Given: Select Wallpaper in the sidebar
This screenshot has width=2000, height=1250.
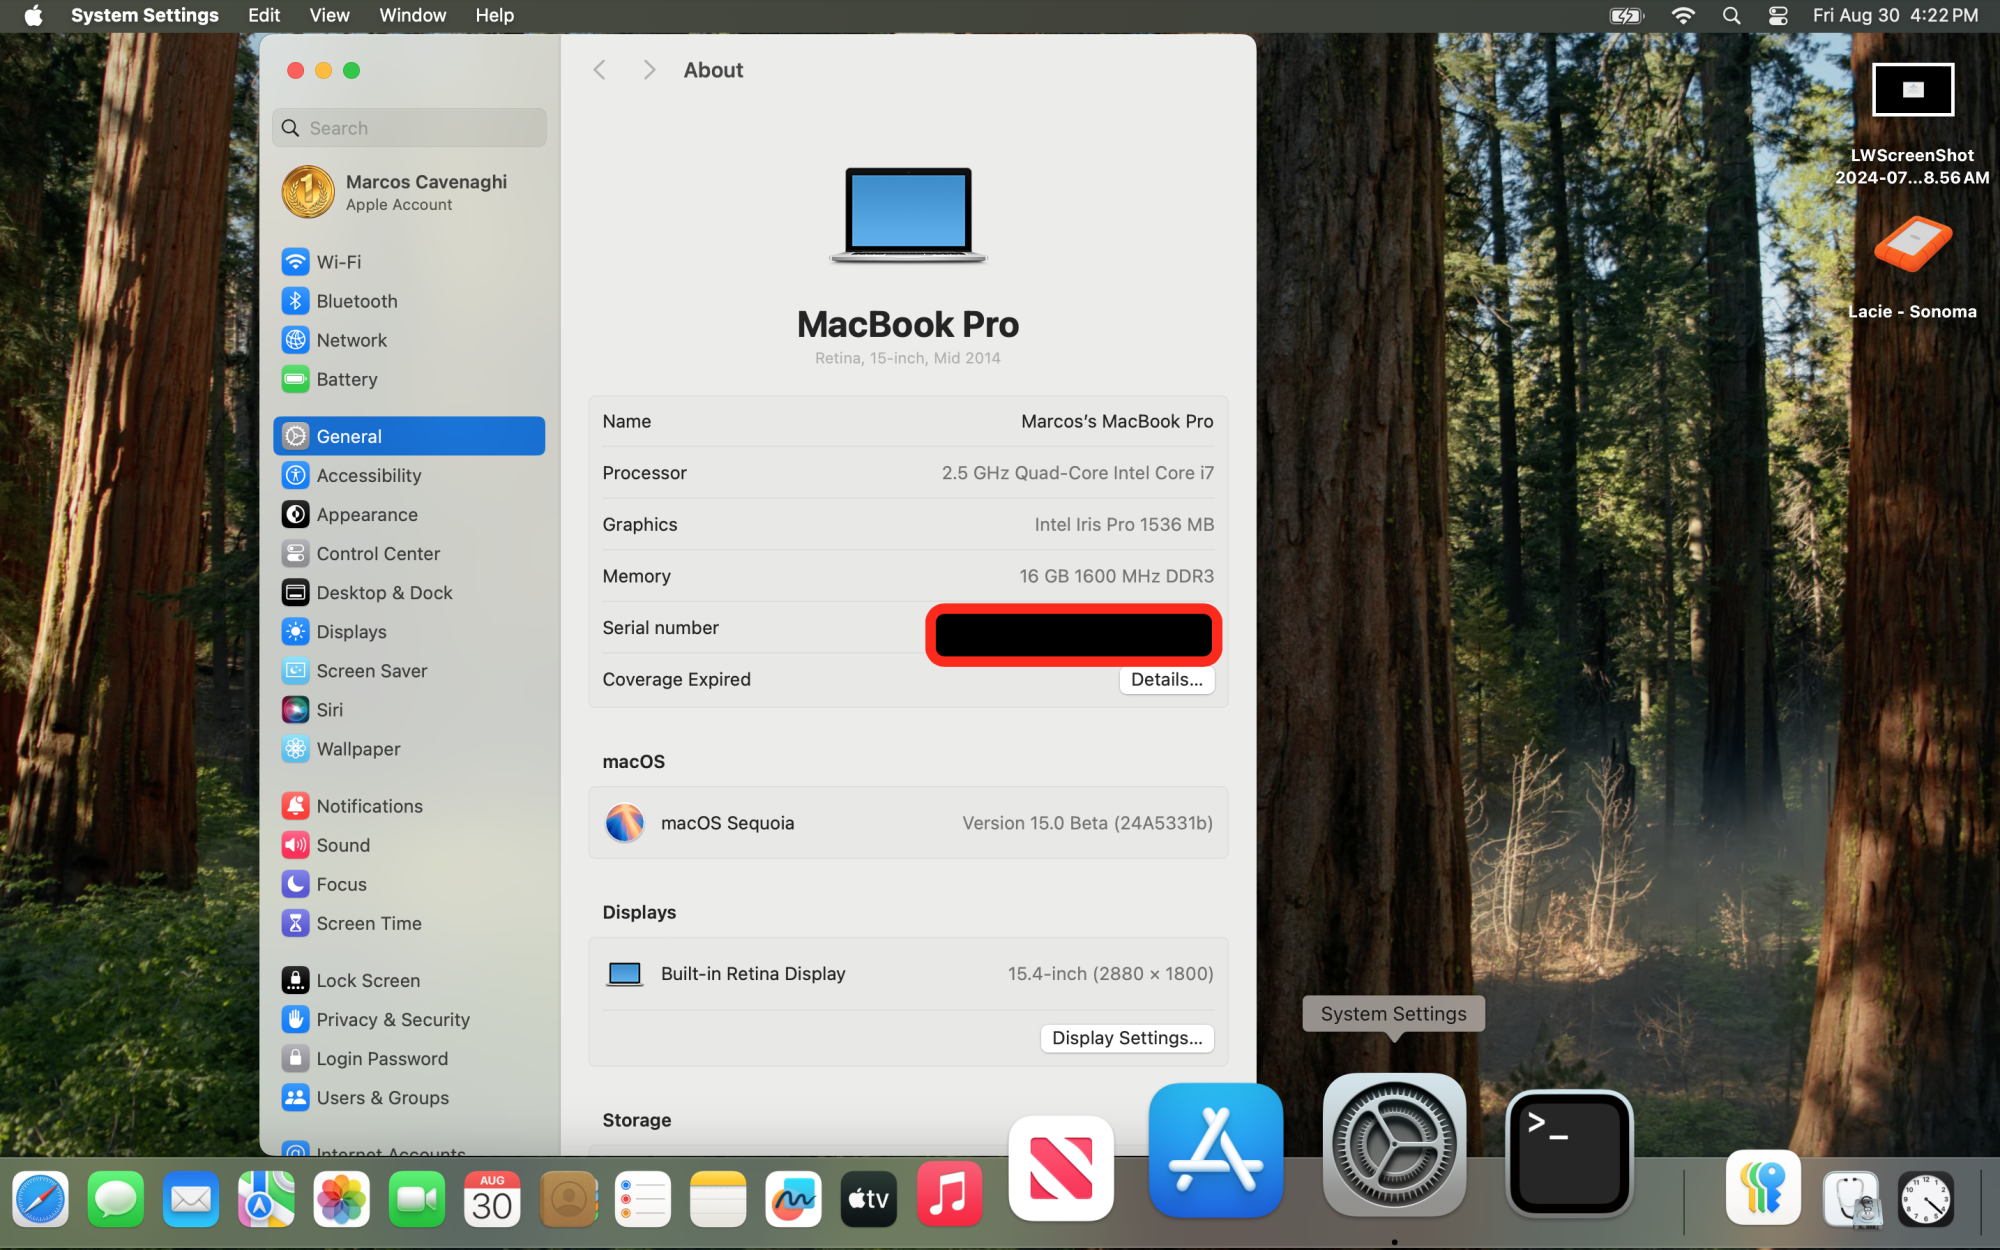Looking at the screenshot, I should (x=358, y=749).
